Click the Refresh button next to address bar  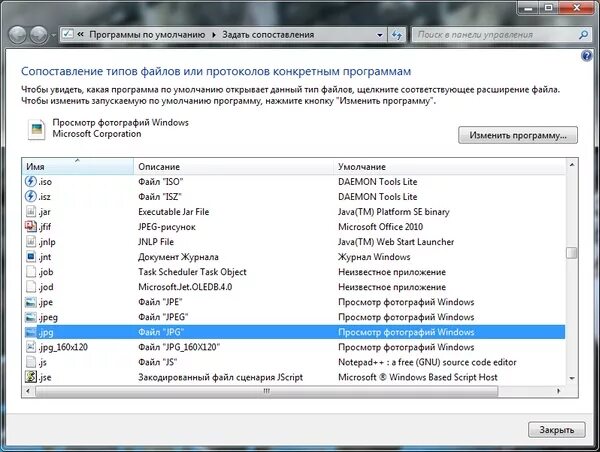[x=397, y=35]
